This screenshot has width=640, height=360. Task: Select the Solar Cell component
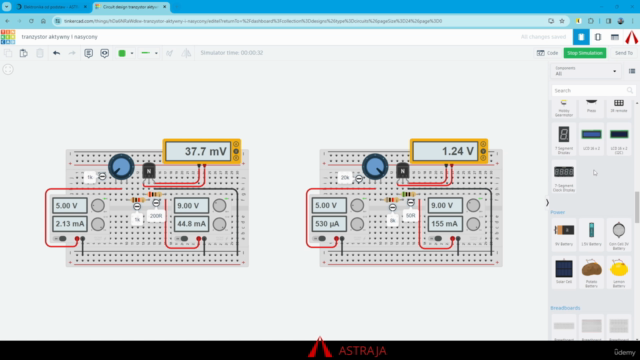coord(564,271)
